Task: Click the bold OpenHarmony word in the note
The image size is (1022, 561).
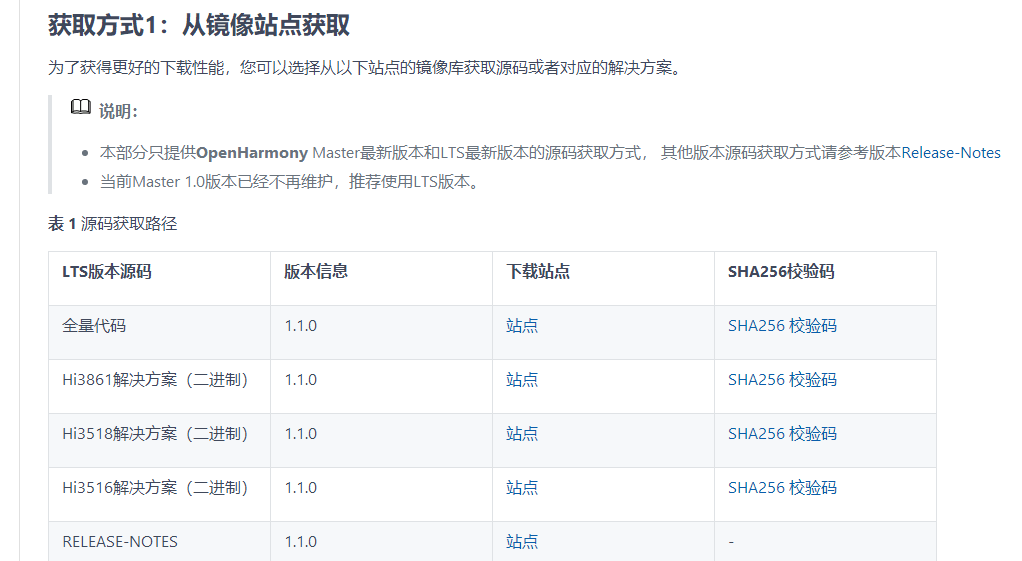Action: pyautogui.click(x=252, y=152)
